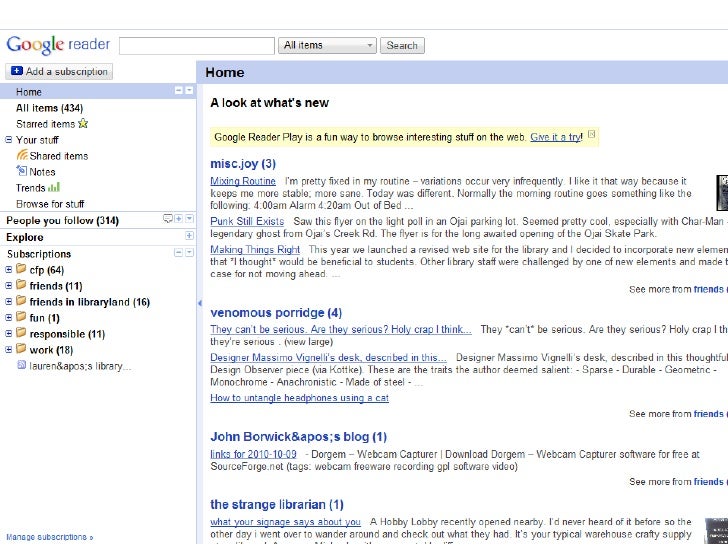
Task: Click the Trends bar chart icon
Action: (x=54, y=187)
